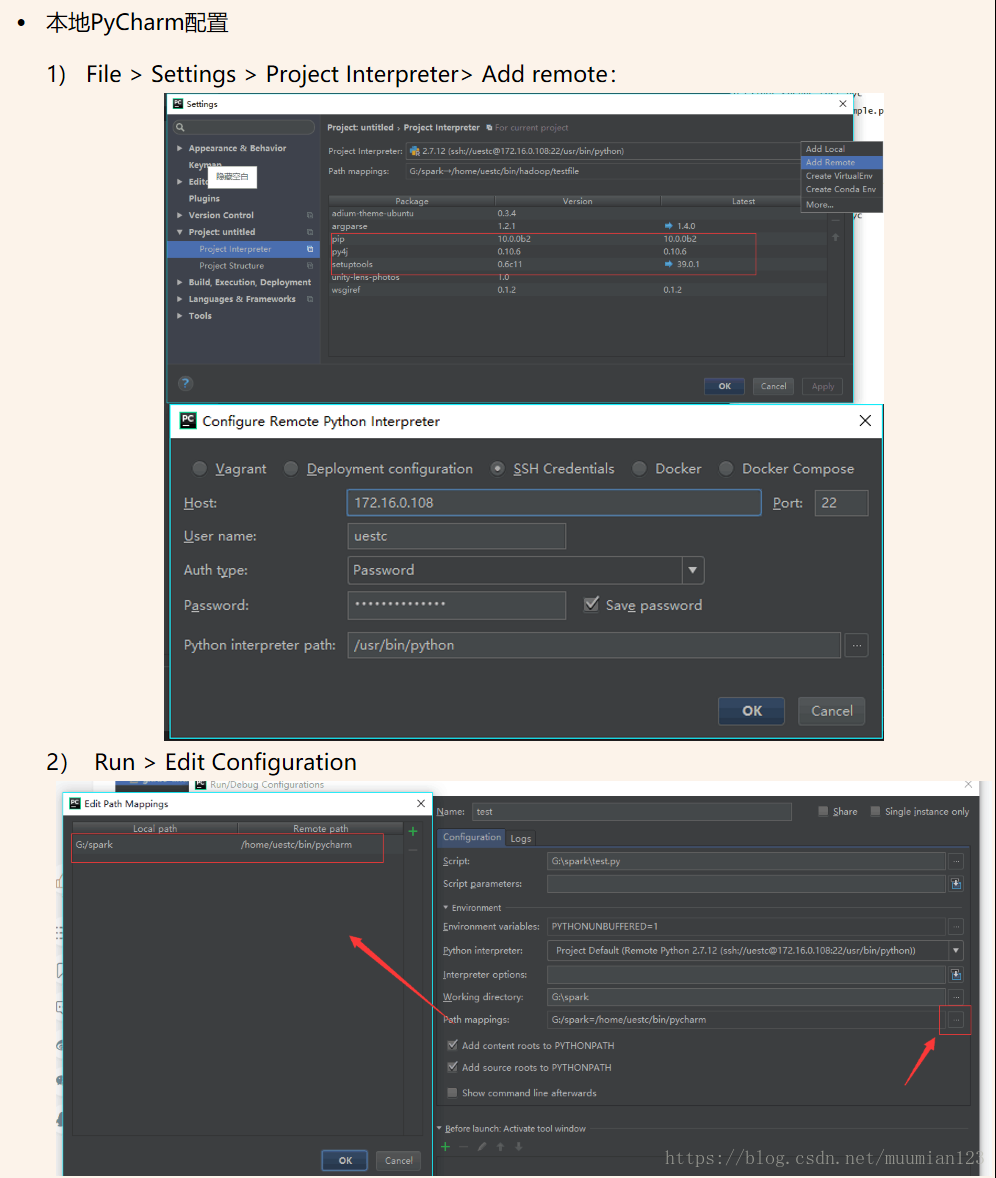Select Create Conda Env menu entry
The height and width of the screenshot is (1178, 996).
point(841,189)
